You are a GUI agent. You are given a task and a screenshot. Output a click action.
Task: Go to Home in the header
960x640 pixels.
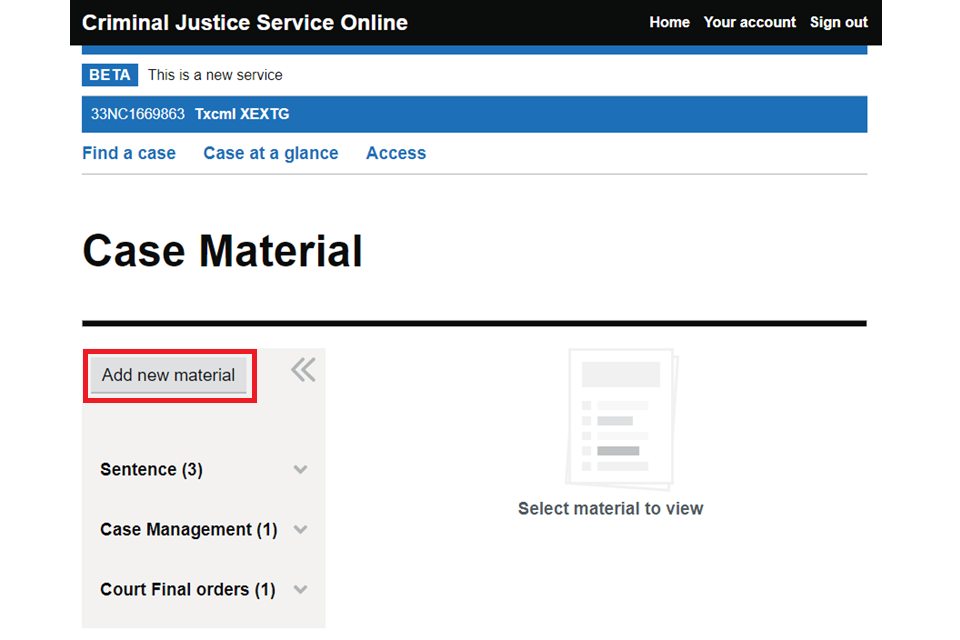click(x=669, y=22)
